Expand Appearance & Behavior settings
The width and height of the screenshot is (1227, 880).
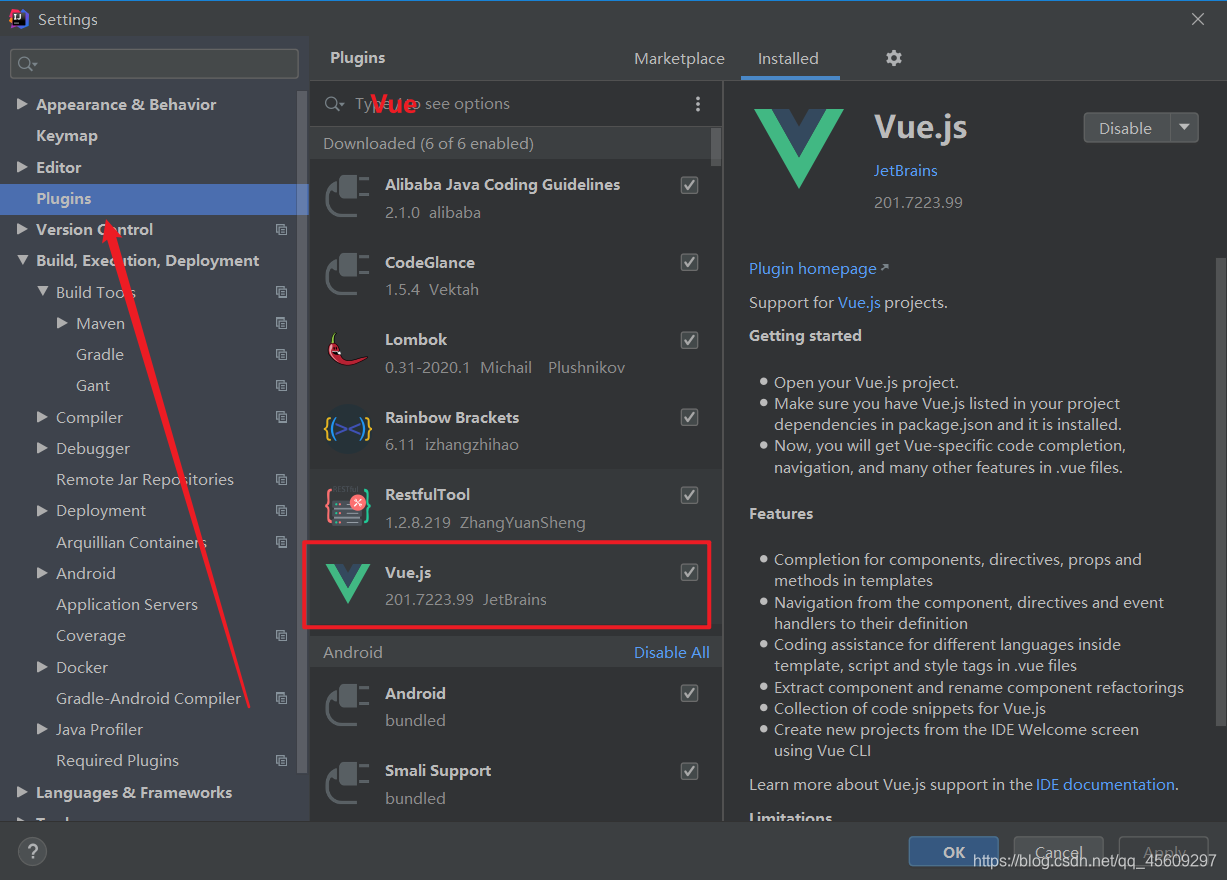[22, 104]
